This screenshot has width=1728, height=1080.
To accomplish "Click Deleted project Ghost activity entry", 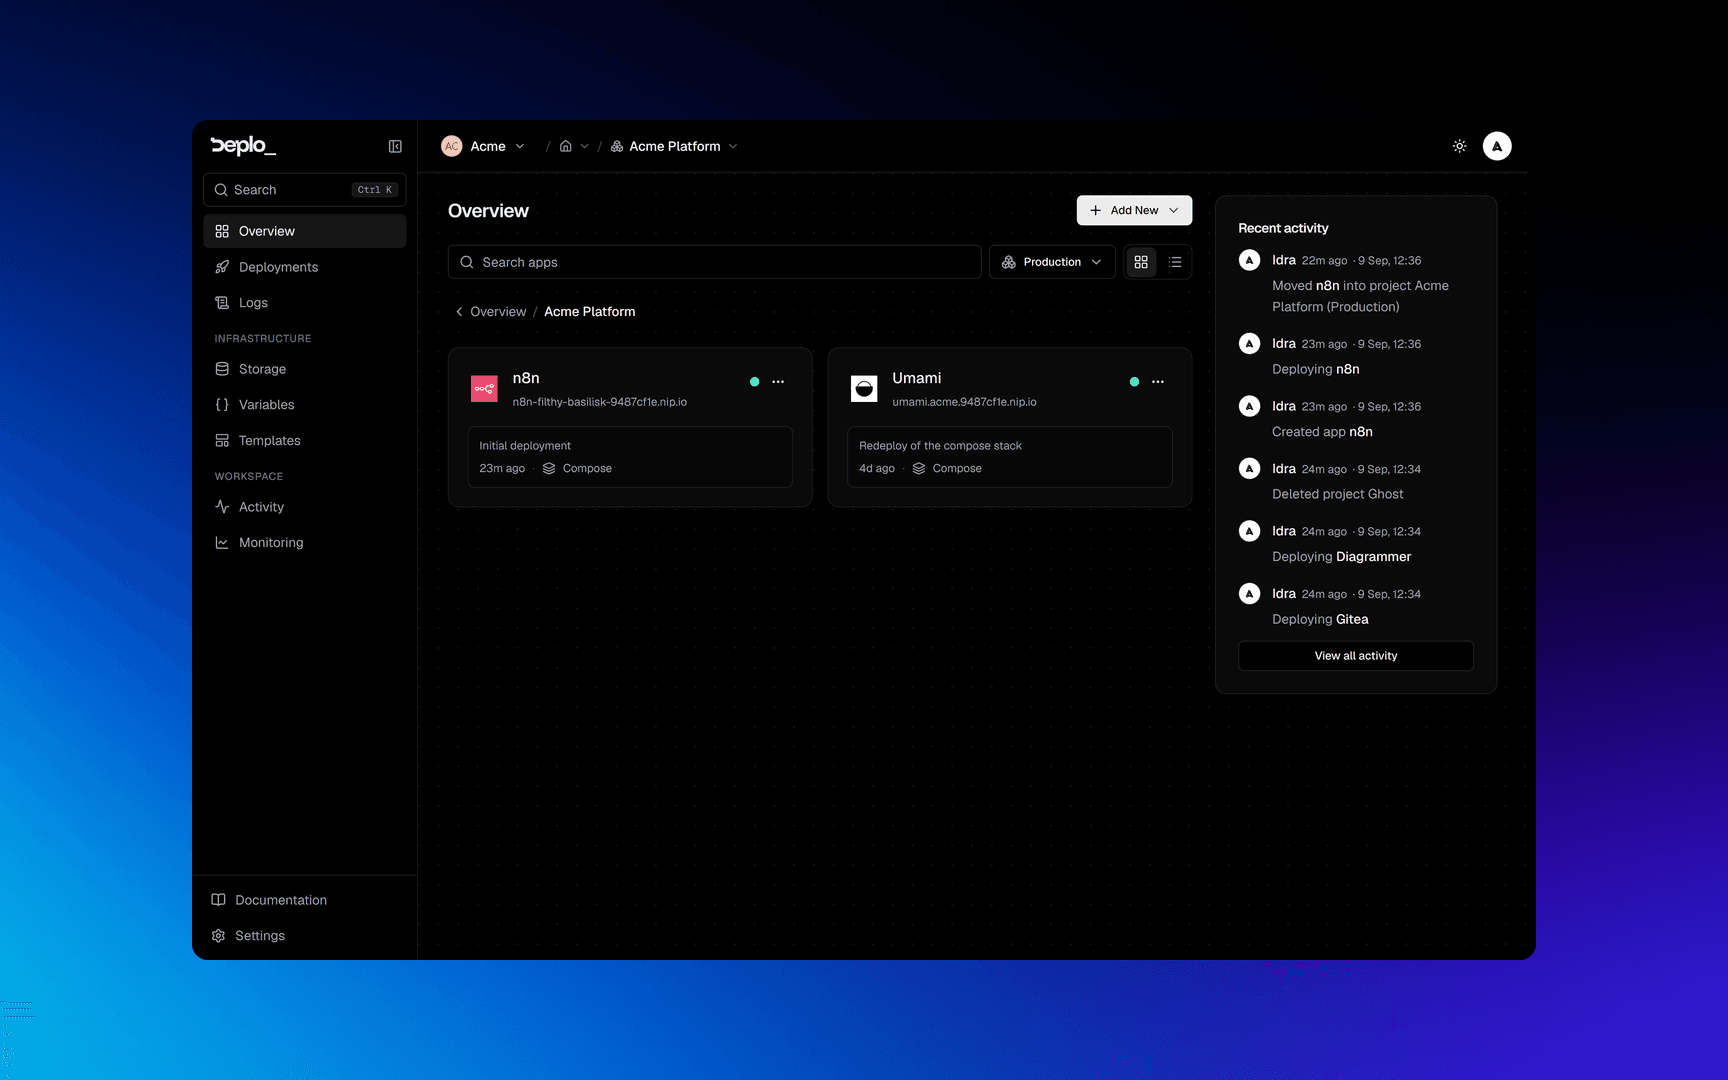I will (x=1356, y=481).
